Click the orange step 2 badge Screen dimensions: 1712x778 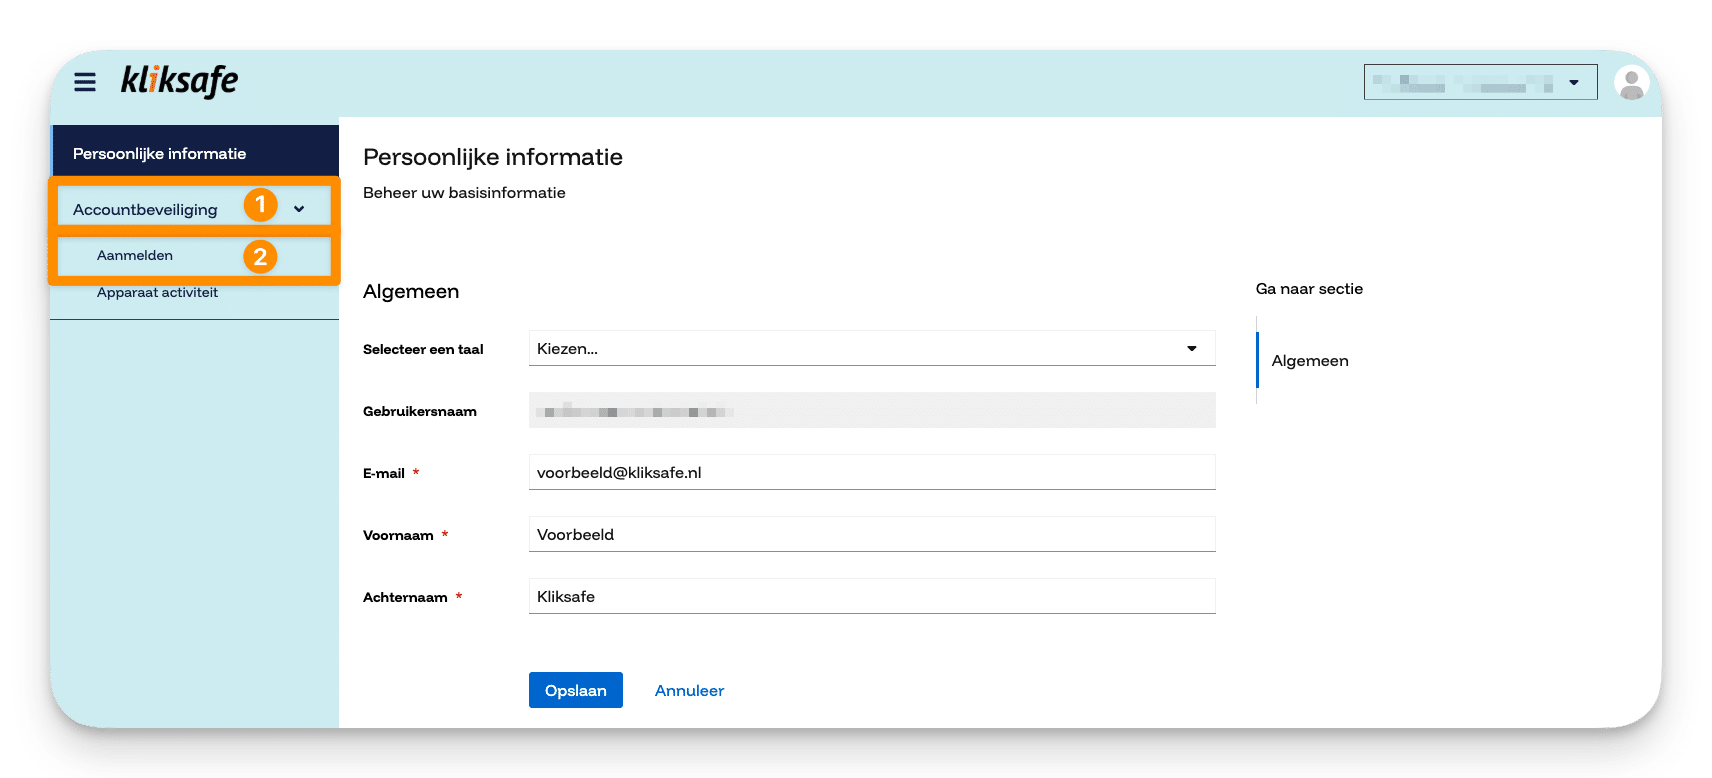pos(260,257)
